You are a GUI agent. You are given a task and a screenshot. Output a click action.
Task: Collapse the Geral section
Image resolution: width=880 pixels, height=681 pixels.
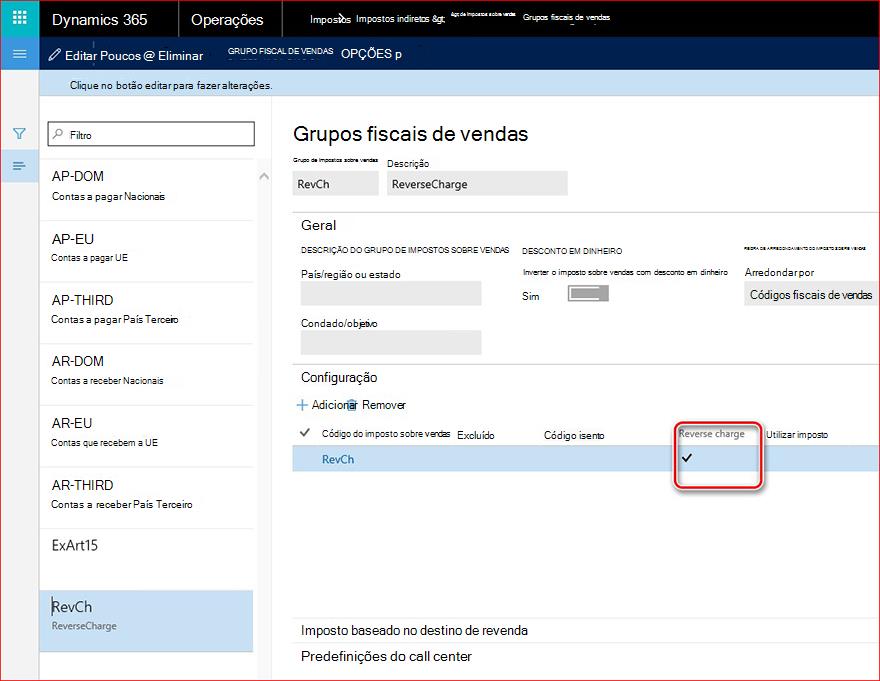[x=319, y=225]
